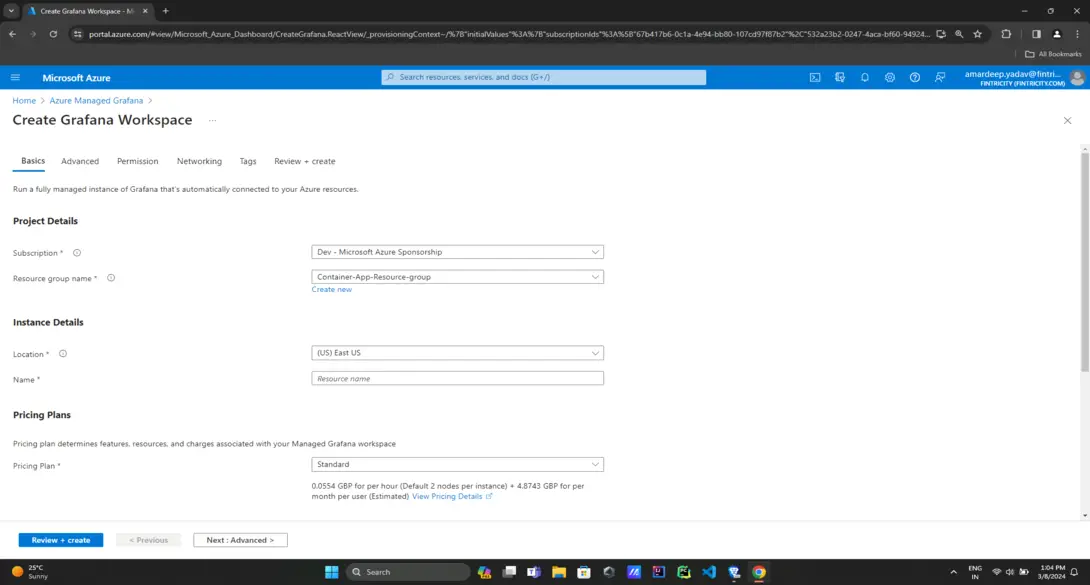Click the page vertical scrollbar

pos(1084,263)
